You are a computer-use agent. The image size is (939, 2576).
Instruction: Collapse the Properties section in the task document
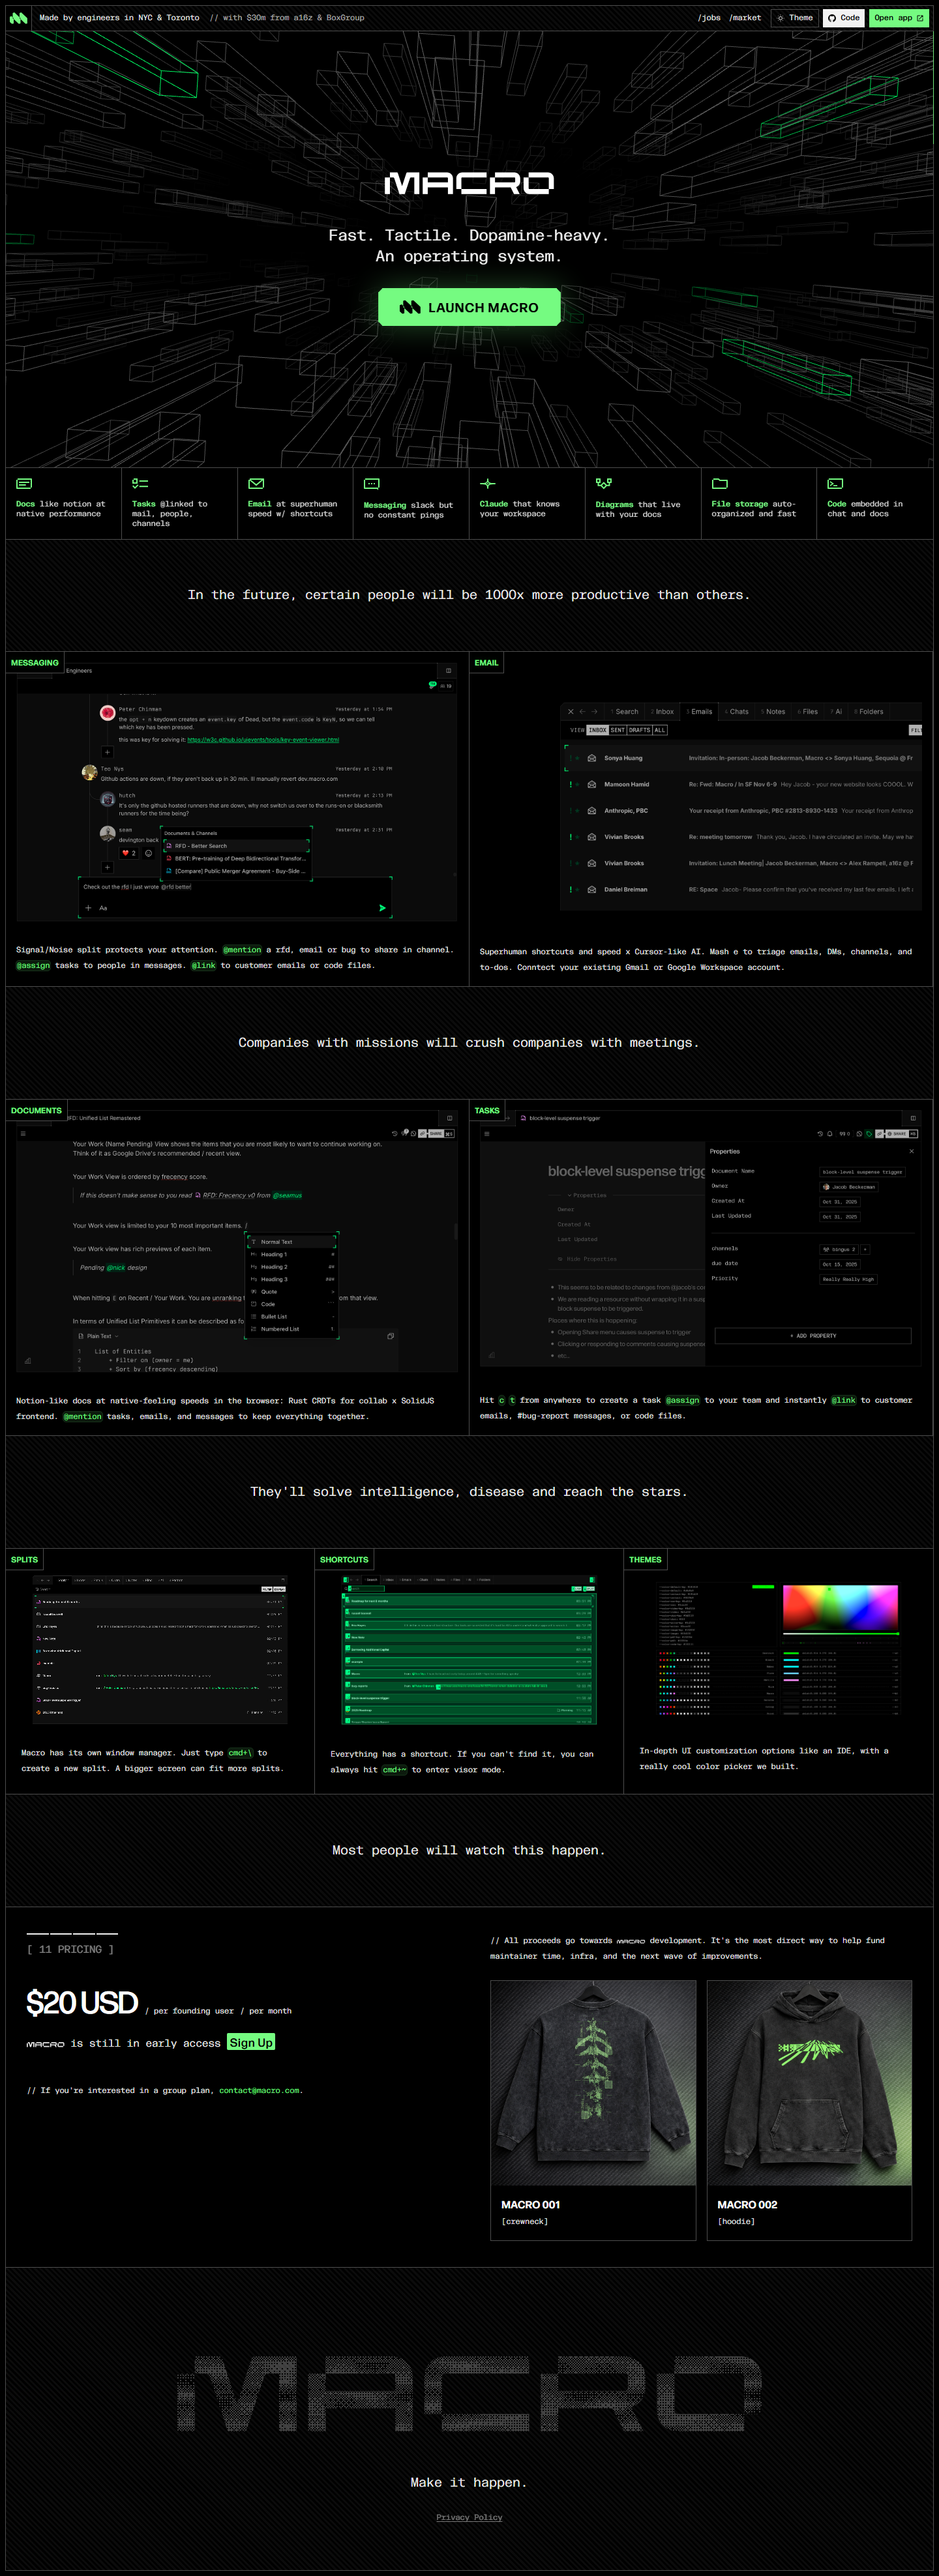[x=587, y=1195]
